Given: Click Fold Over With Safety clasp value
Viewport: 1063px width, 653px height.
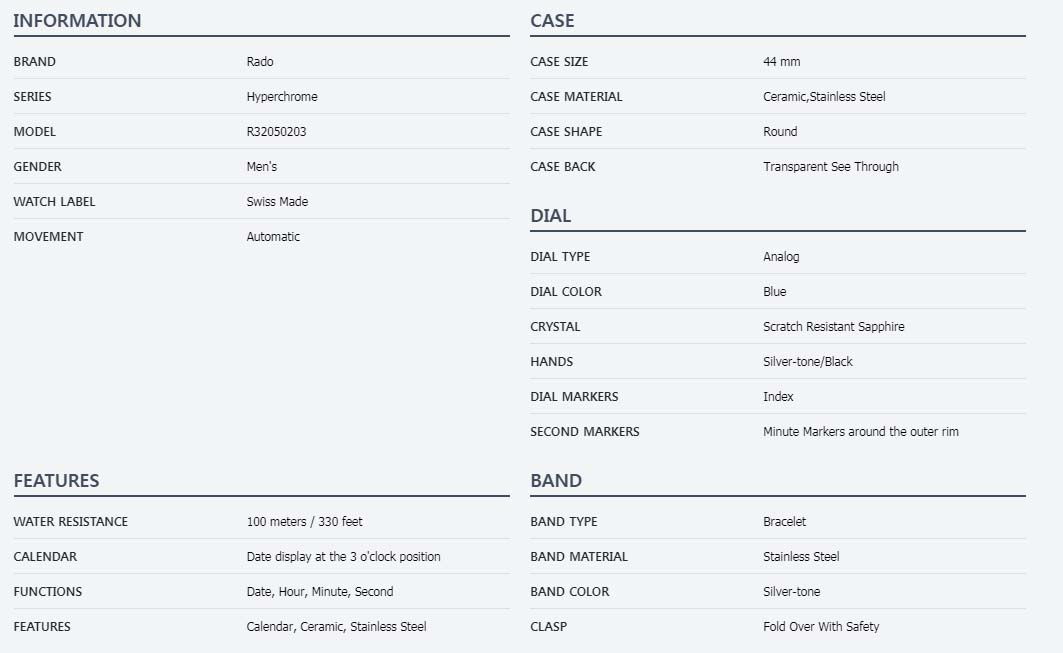Looking at the screenshot, I should click(x=821, y=627).
